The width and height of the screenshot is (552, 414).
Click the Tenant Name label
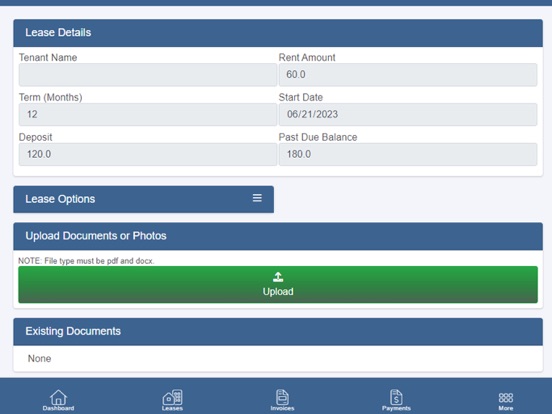pyautogui.click(x=48, y=57)
